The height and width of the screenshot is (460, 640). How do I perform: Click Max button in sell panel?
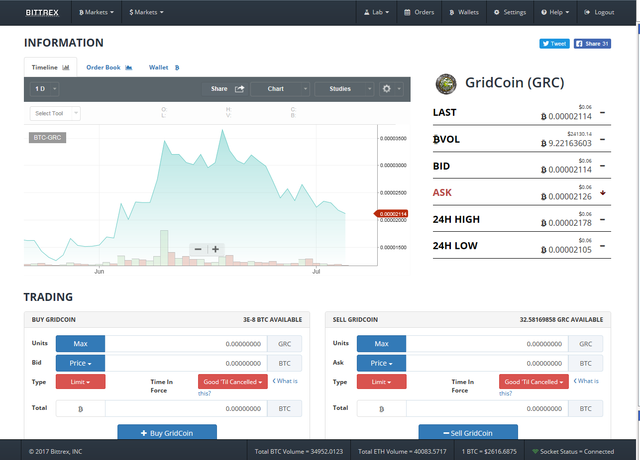pyautogui.click(x=381, y=344)
